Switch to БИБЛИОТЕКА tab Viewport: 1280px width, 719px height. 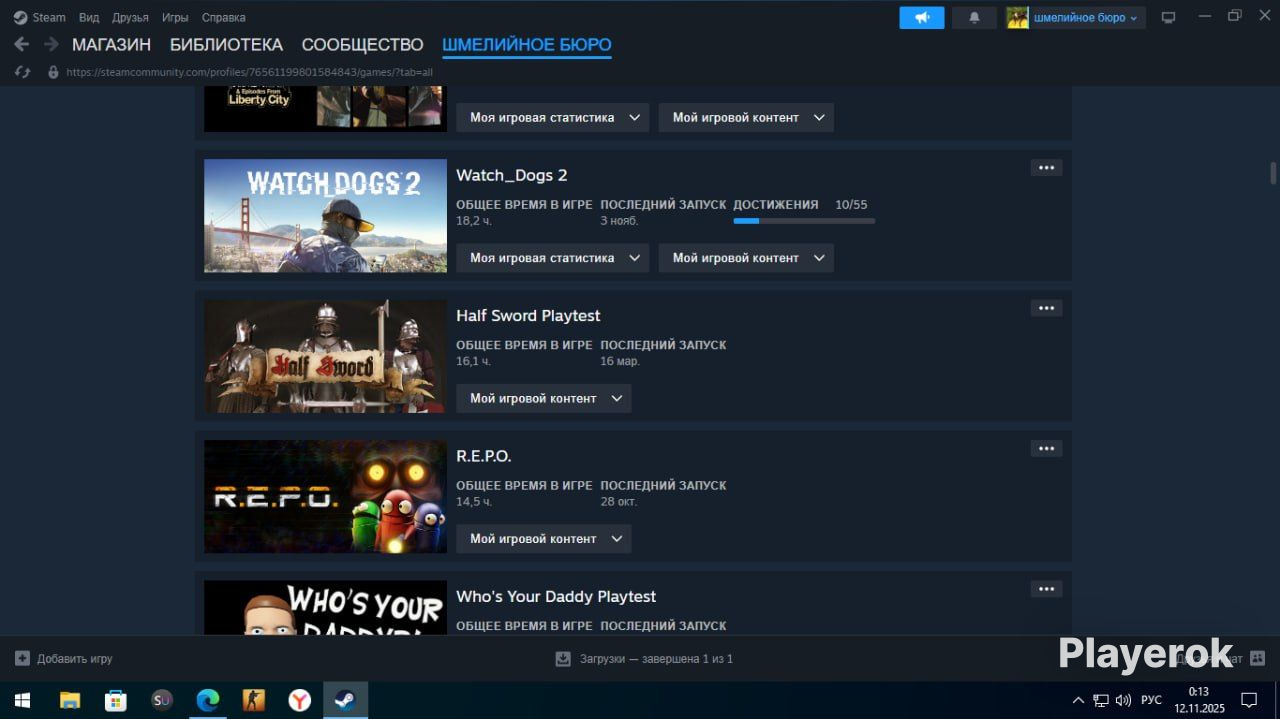[x=226, y=44]
